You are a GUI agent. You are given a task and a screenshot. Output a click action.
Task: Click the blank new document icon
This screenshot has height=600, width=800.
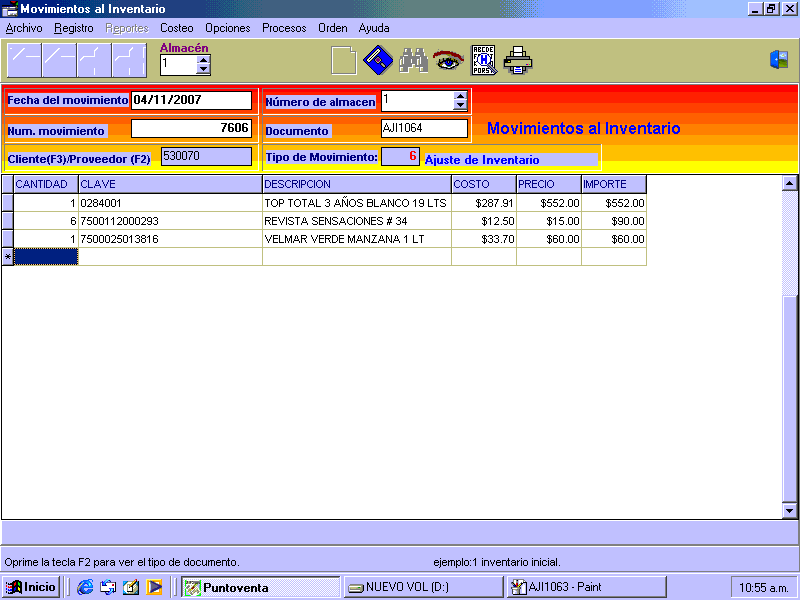tap(343, 61)
